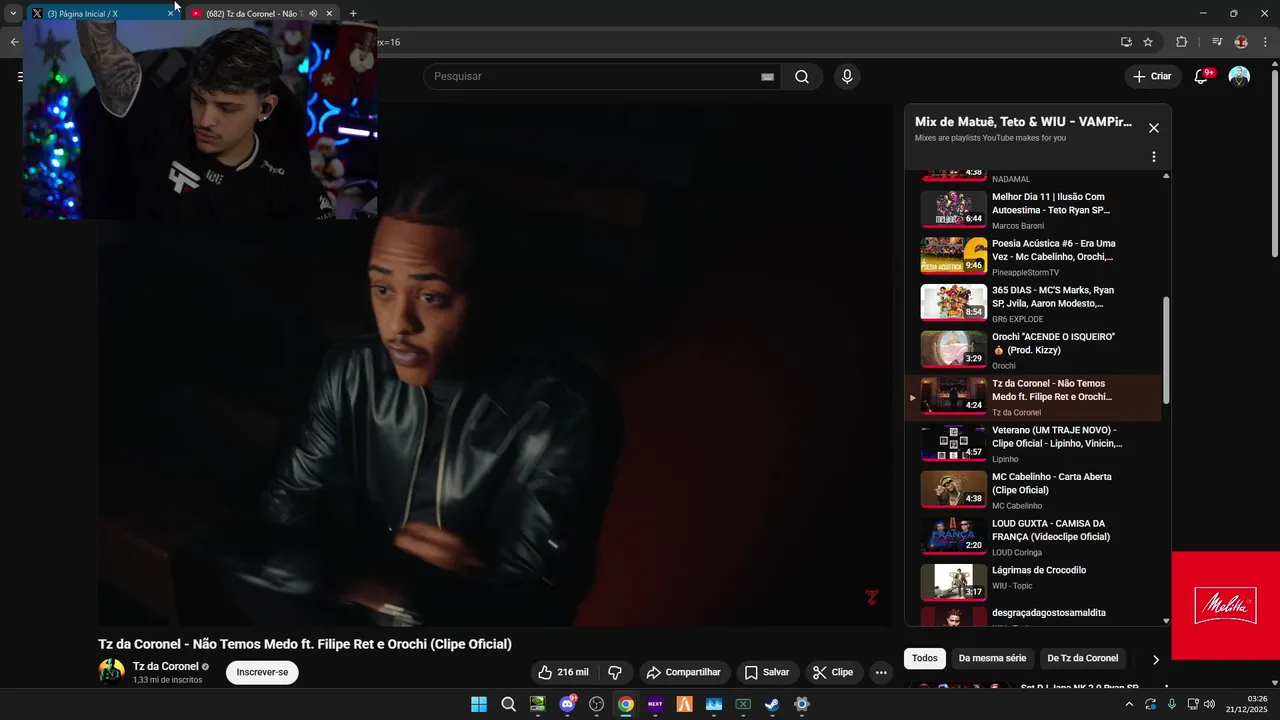Play Veterano (UM TRAJE NOVO) video
Viewport: 1280px width, 720px height.
1034,444
